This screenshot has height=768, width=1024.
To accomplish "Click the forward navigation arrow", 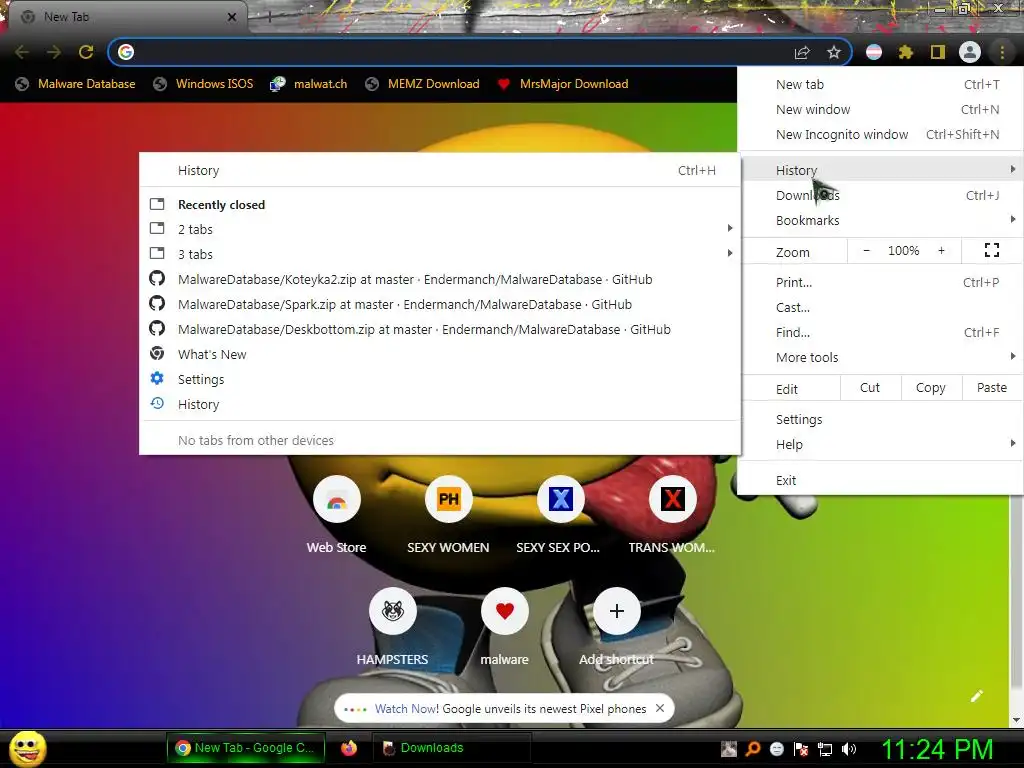I will (x=54, y=52).
